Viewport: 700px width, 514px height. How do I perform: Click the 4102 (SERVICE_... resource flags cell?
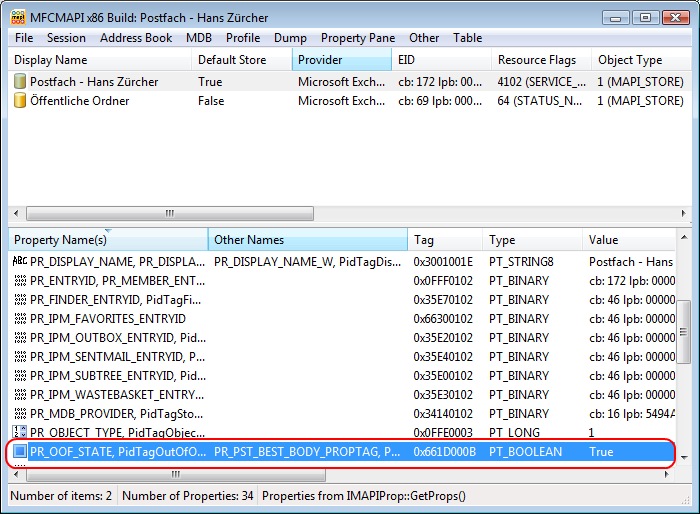[x=542, y=82]
